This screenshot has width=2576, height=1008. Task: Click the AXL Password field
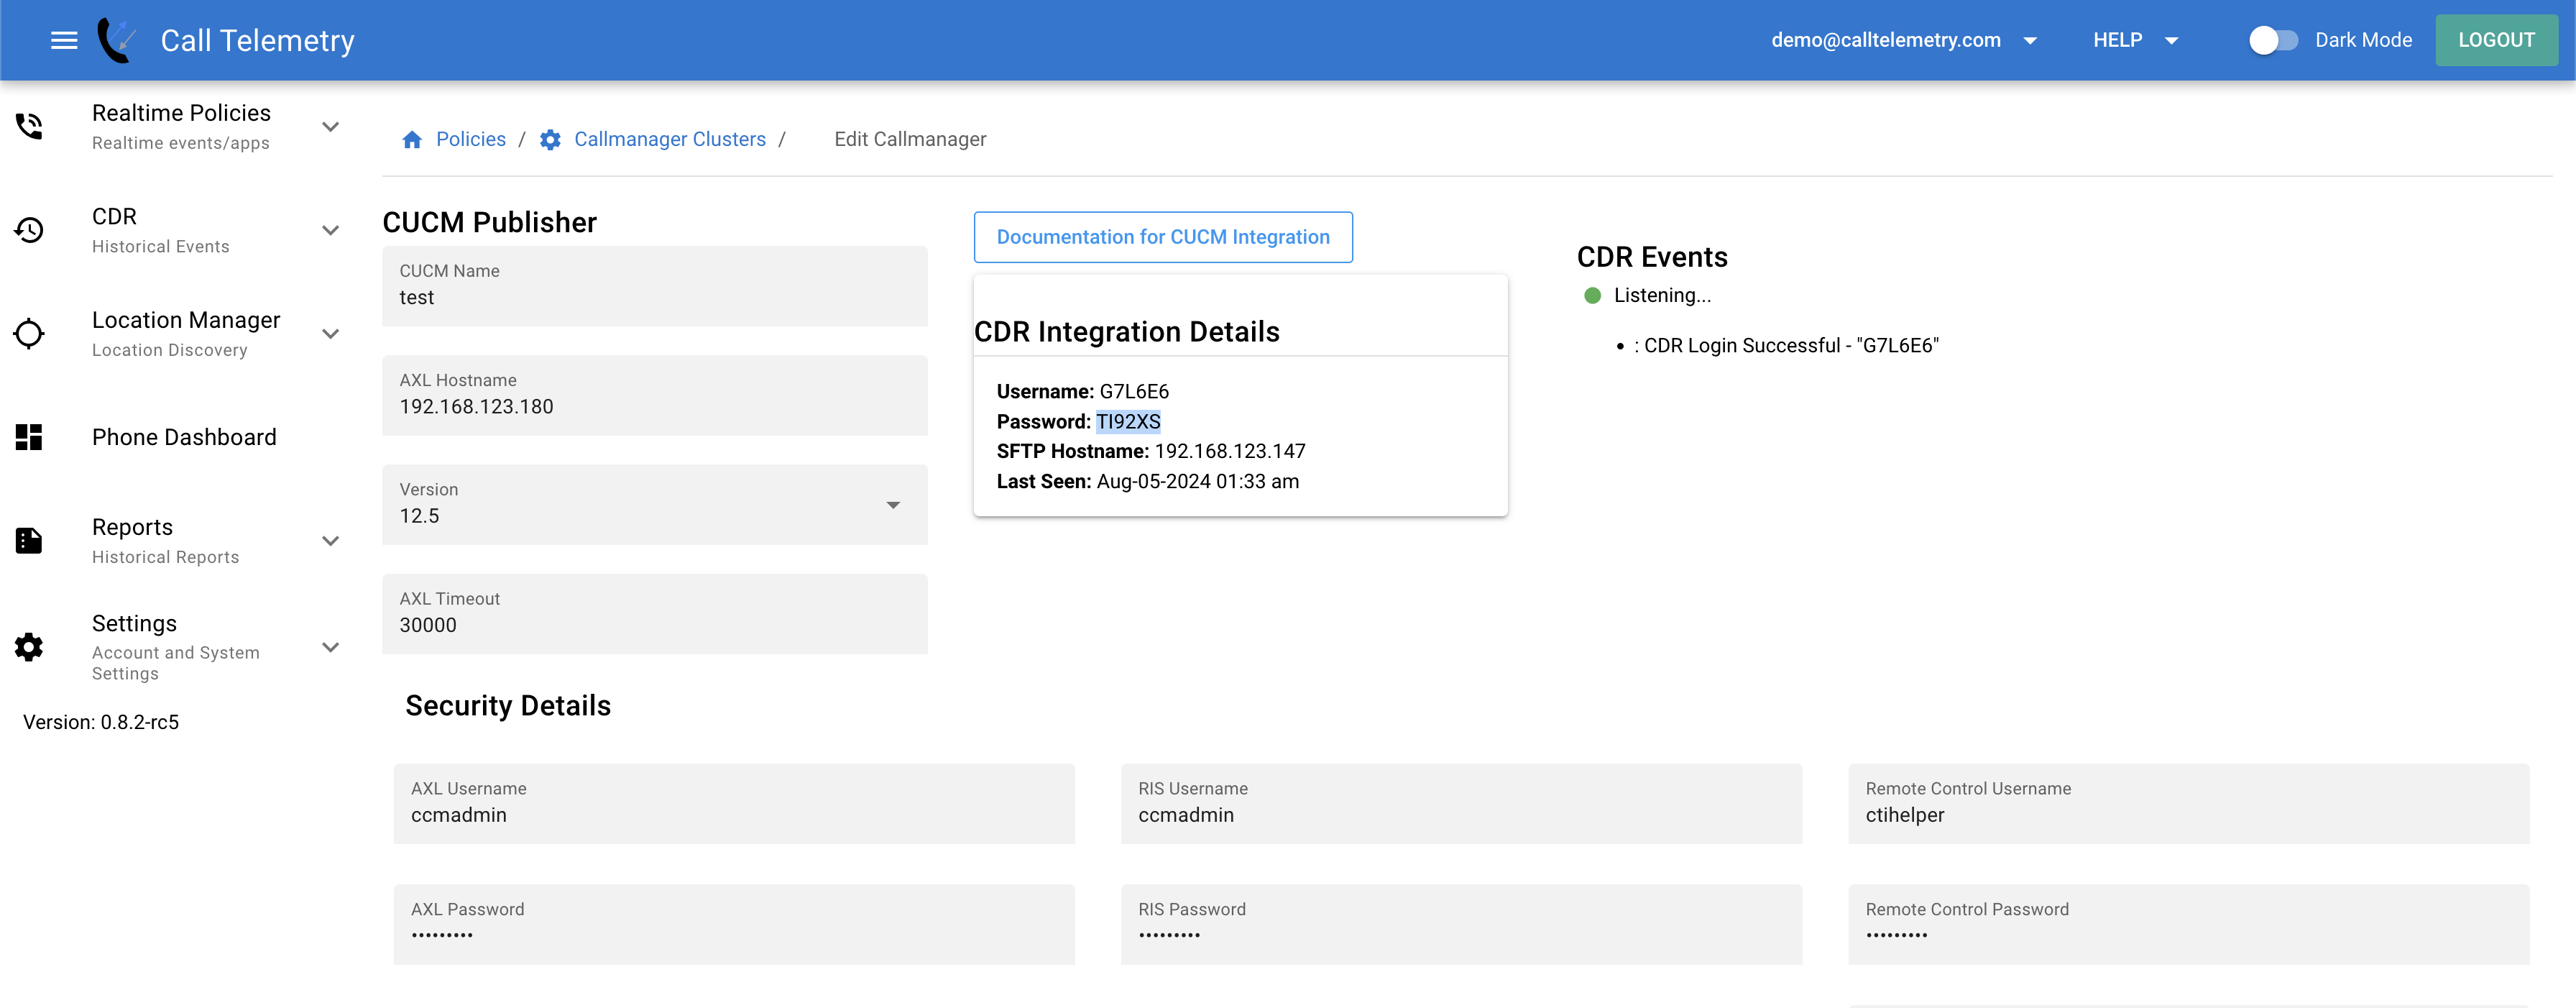click(734, 924)
